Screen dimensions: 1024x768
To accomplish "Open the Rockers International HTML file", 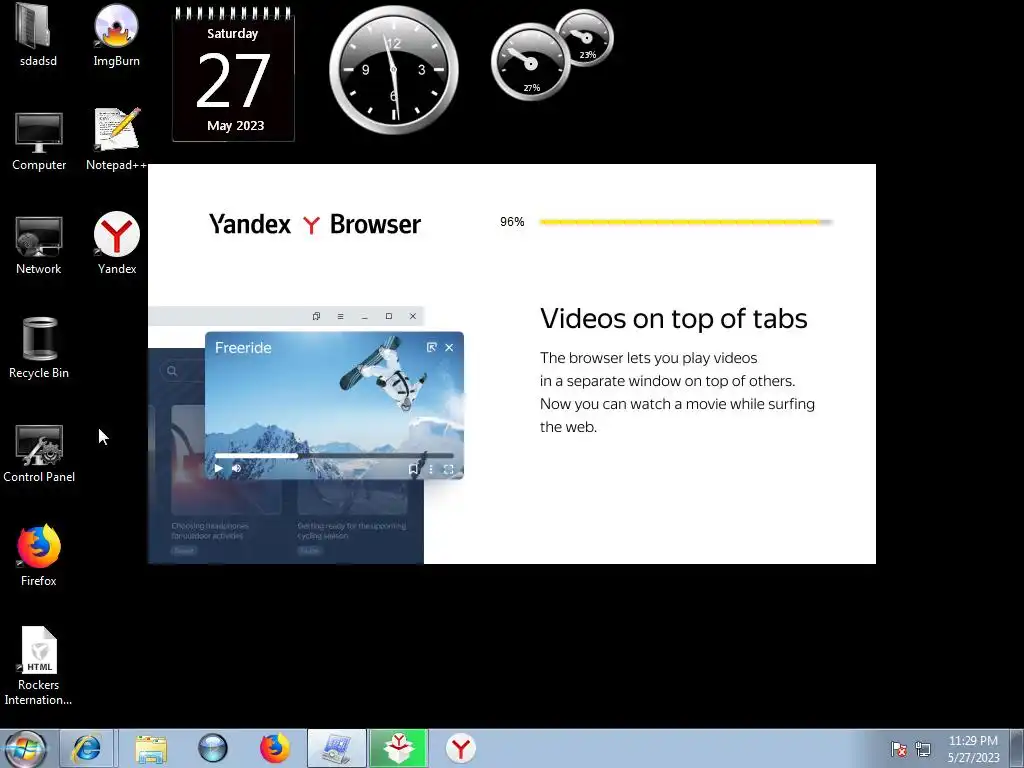I will (39, 666).
